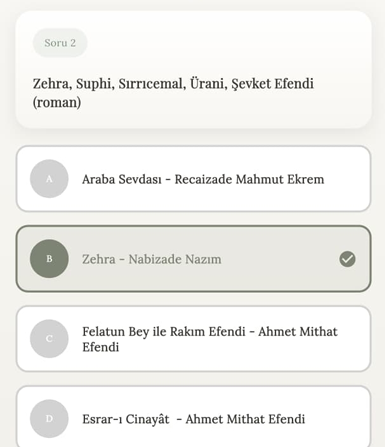The width and height of the screenshot is (385, 447).
Task: Click the dark B letter circle icon
Action: 49,259
